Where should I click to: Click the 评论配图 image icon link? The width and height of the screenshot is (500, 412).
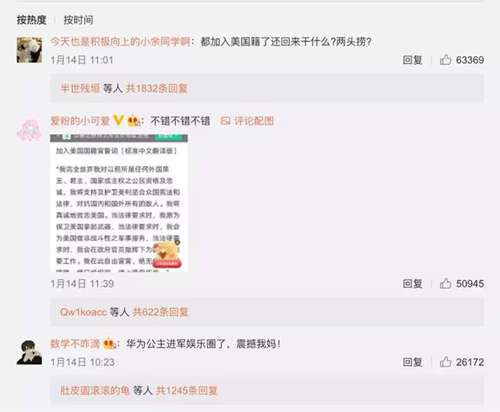(247, 121)
